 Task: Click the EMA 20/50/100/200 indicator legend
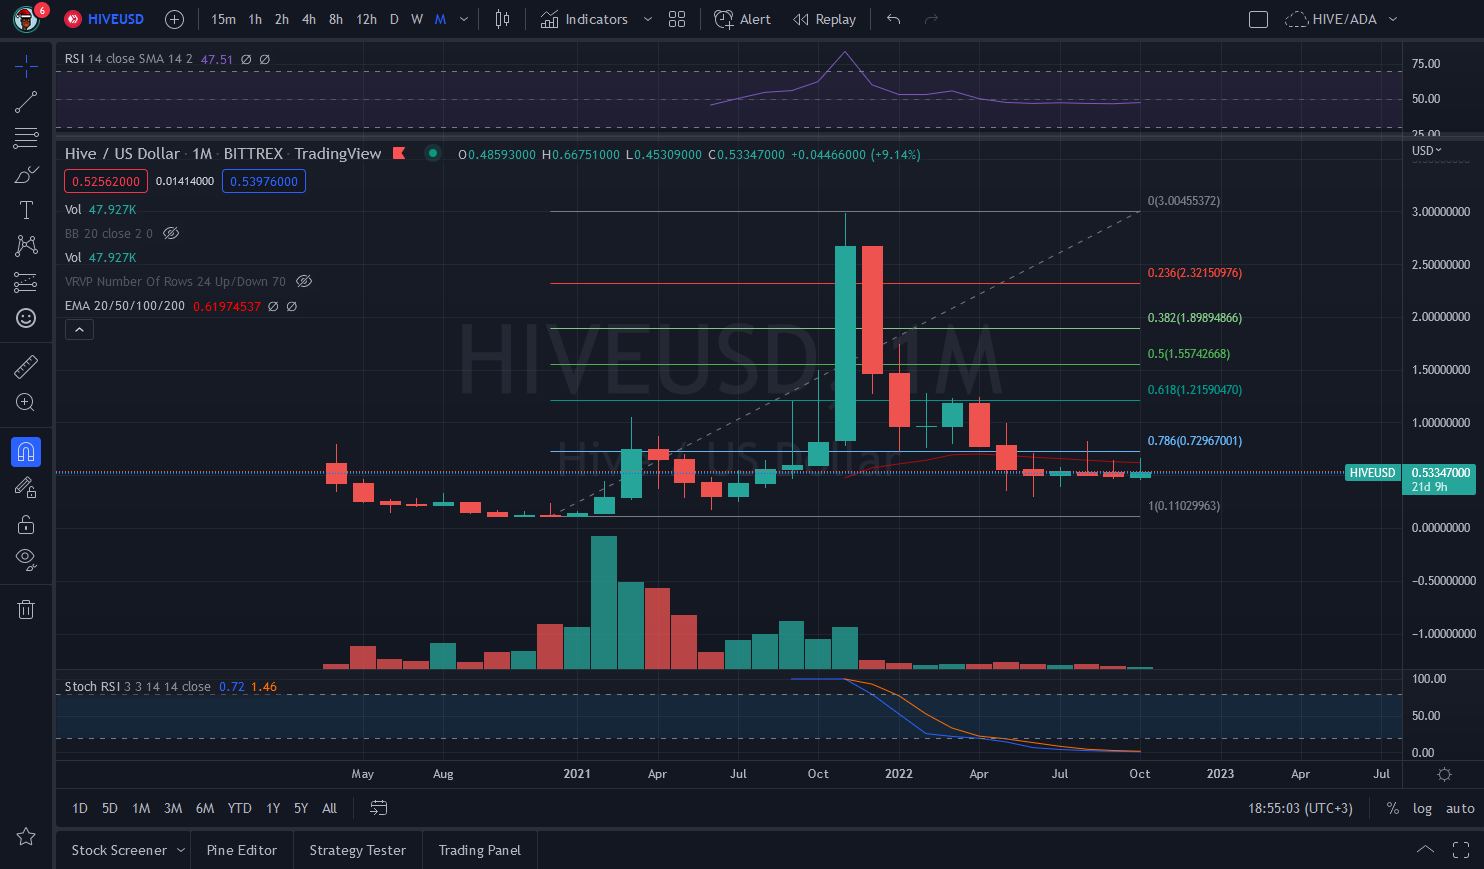point(125,306)
